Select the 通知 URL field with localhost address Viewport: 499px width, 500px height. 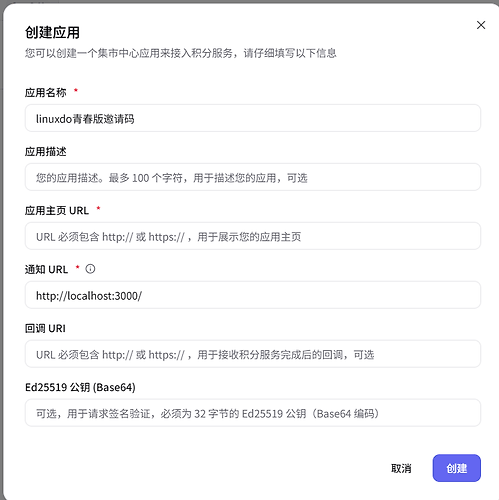pyautogui.click(x=253, y=295)
